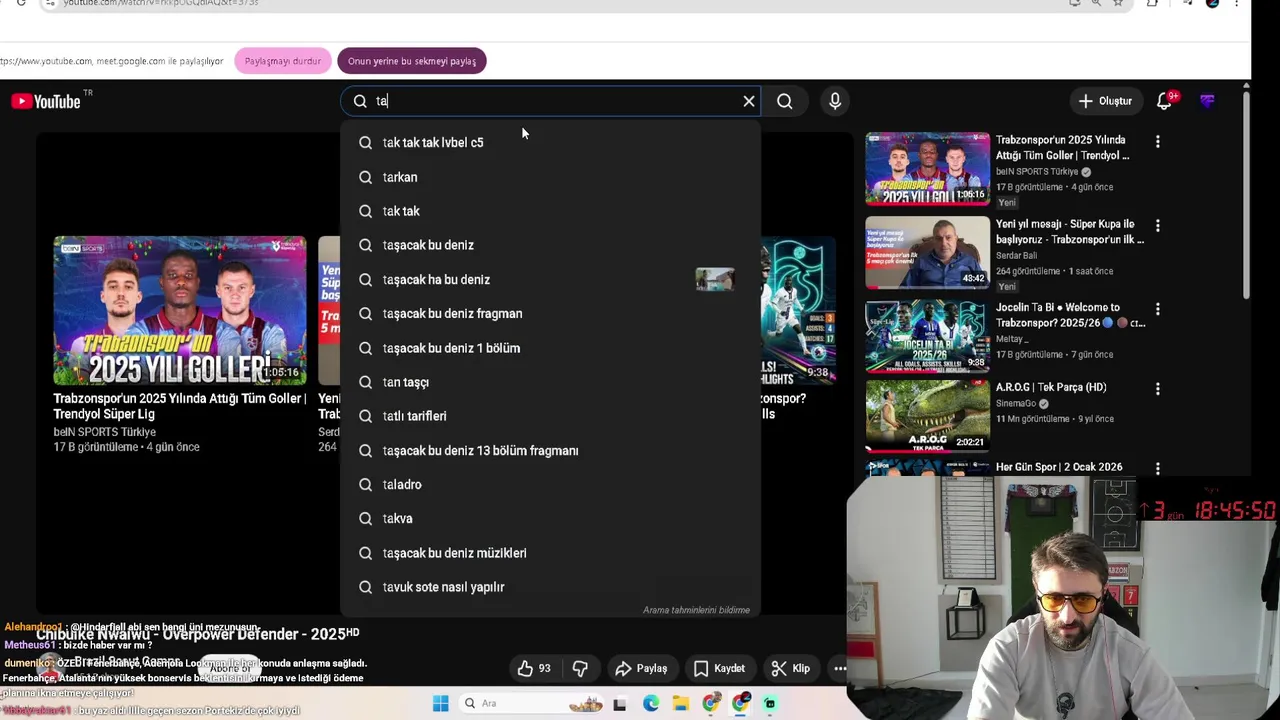This screenshot has height=720, width=1280.
Task: Open options for Her Gün Spor video
Action: (1158, 468)
